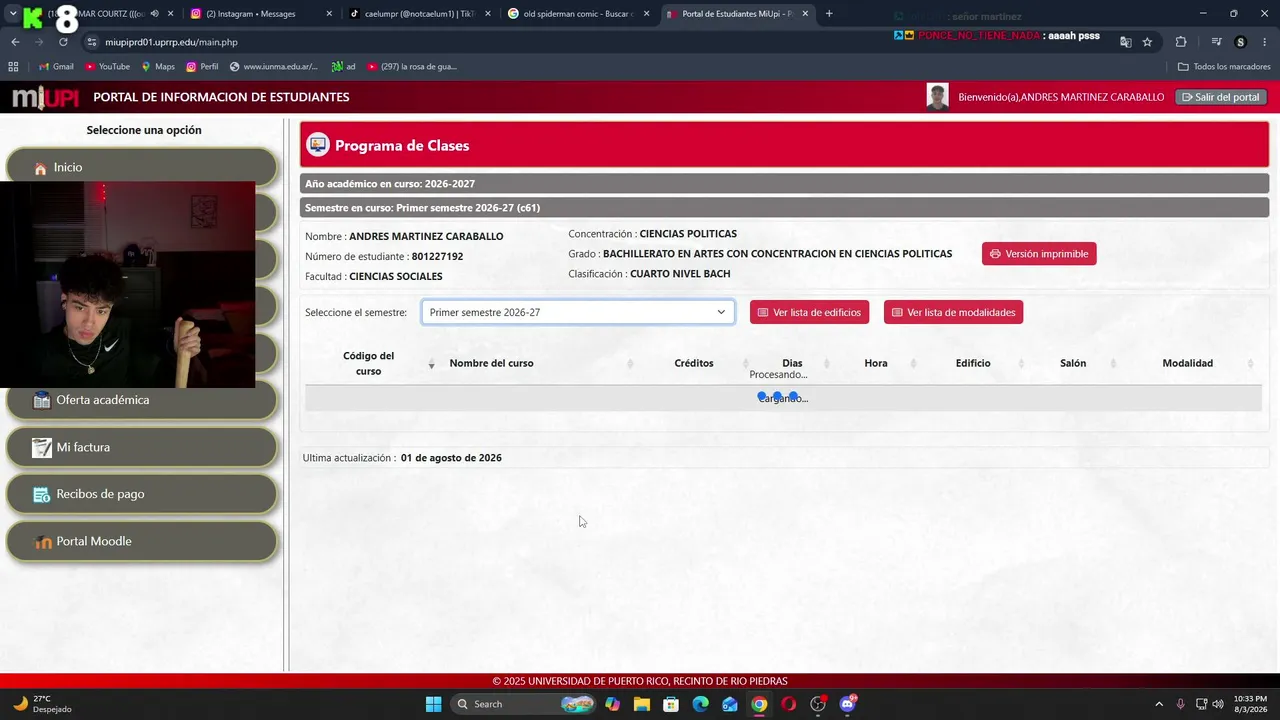
Task: Open the volume control tray icon
Action: pos(1219,704)
